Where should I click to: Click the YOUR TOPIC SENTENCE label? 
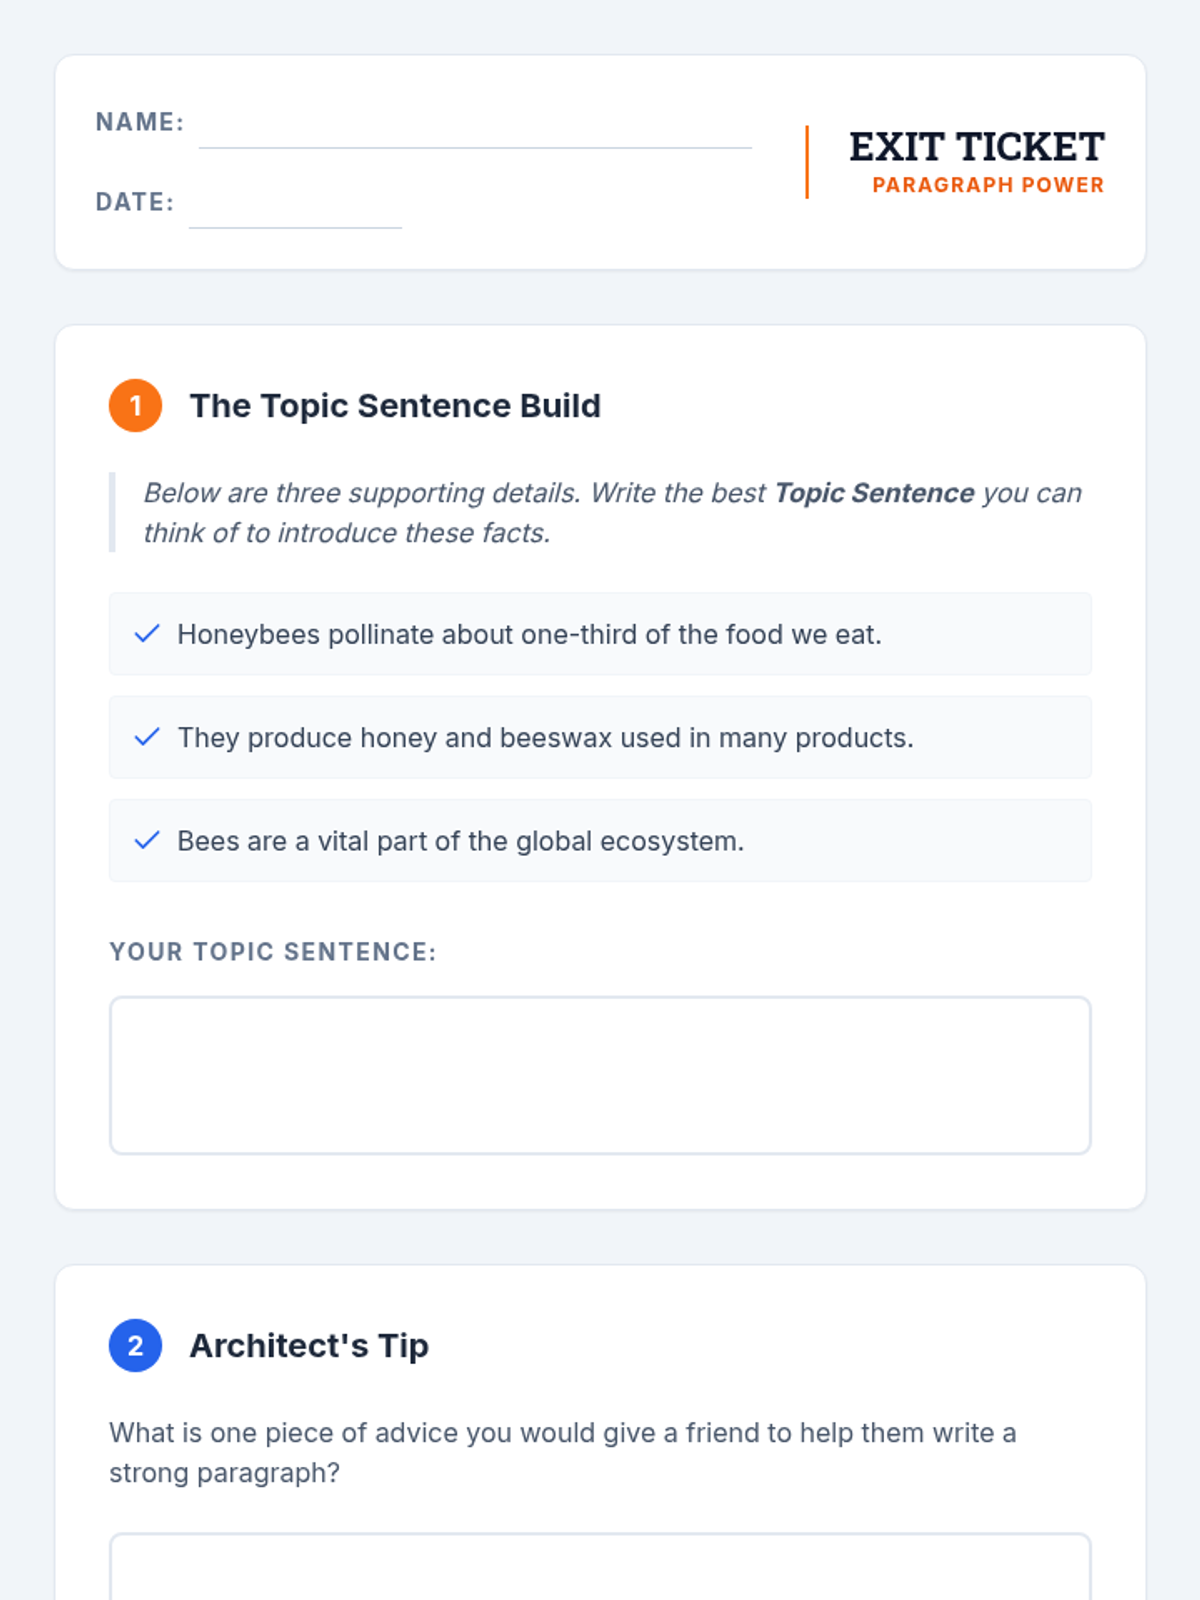pos(273,952)
